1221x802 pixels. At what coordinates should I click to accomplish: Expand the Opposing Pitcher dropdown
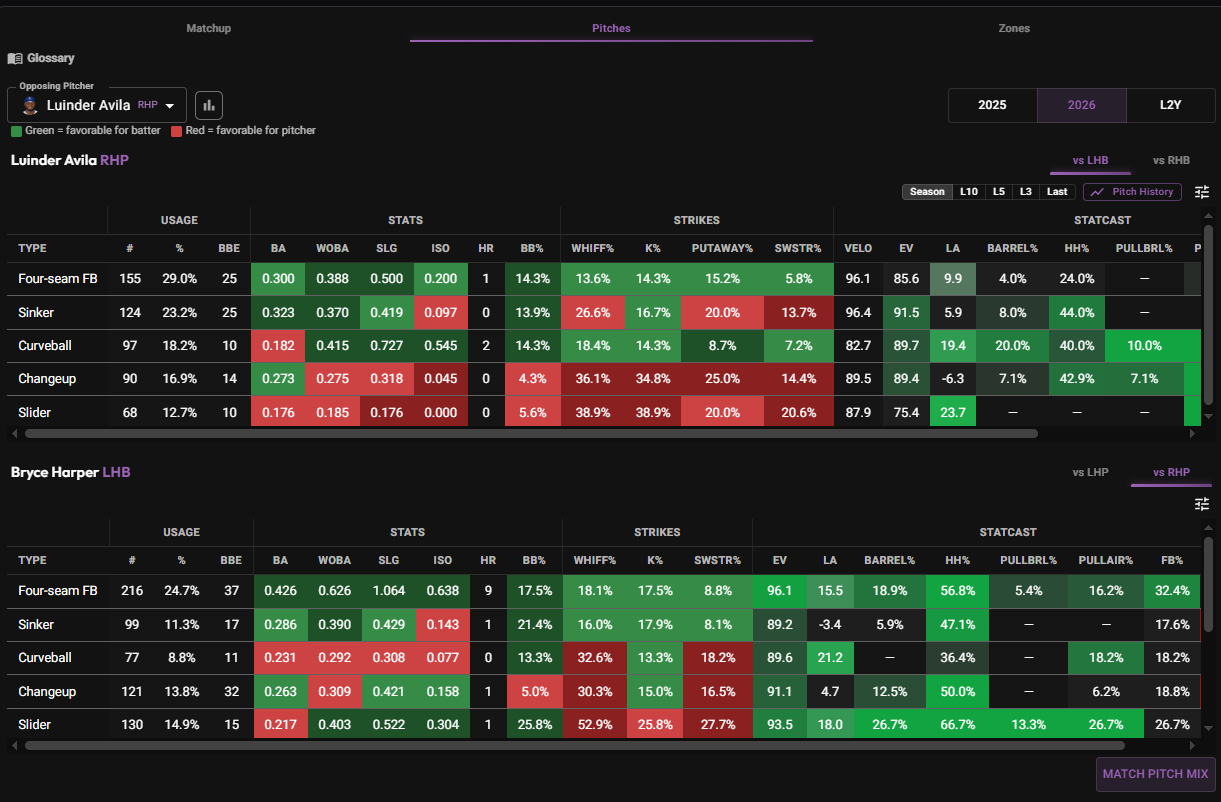tap(170, 106)
